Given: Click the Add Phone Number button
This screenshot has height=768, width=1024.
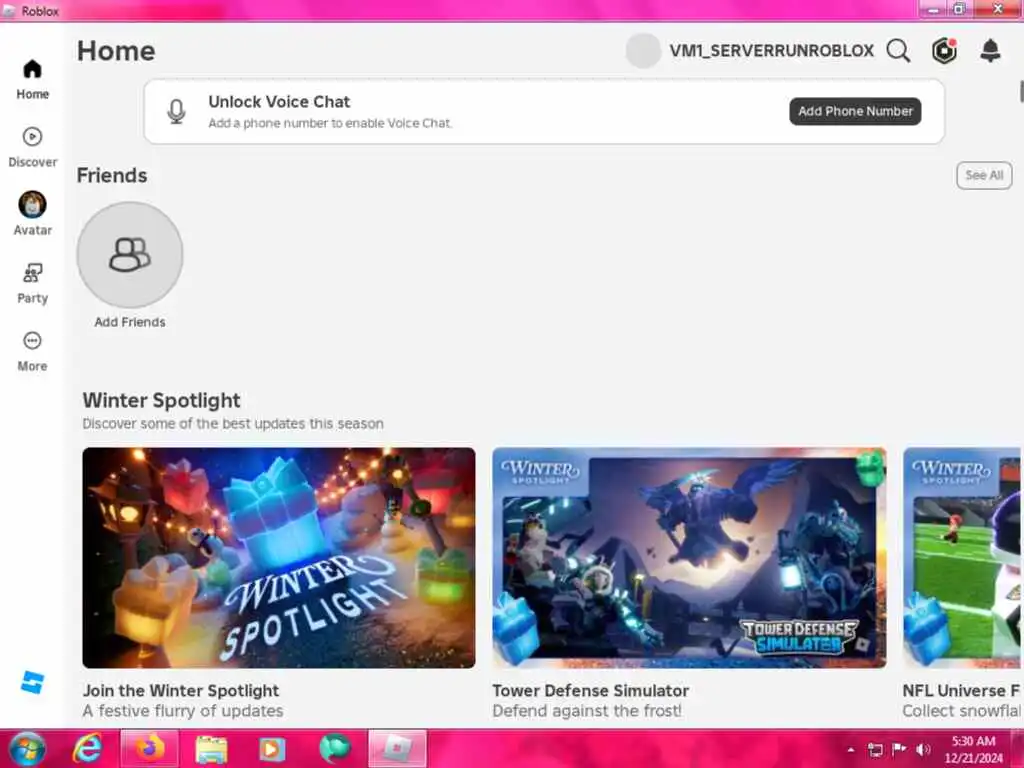Looking at the screenshot, I should (855, 111).
